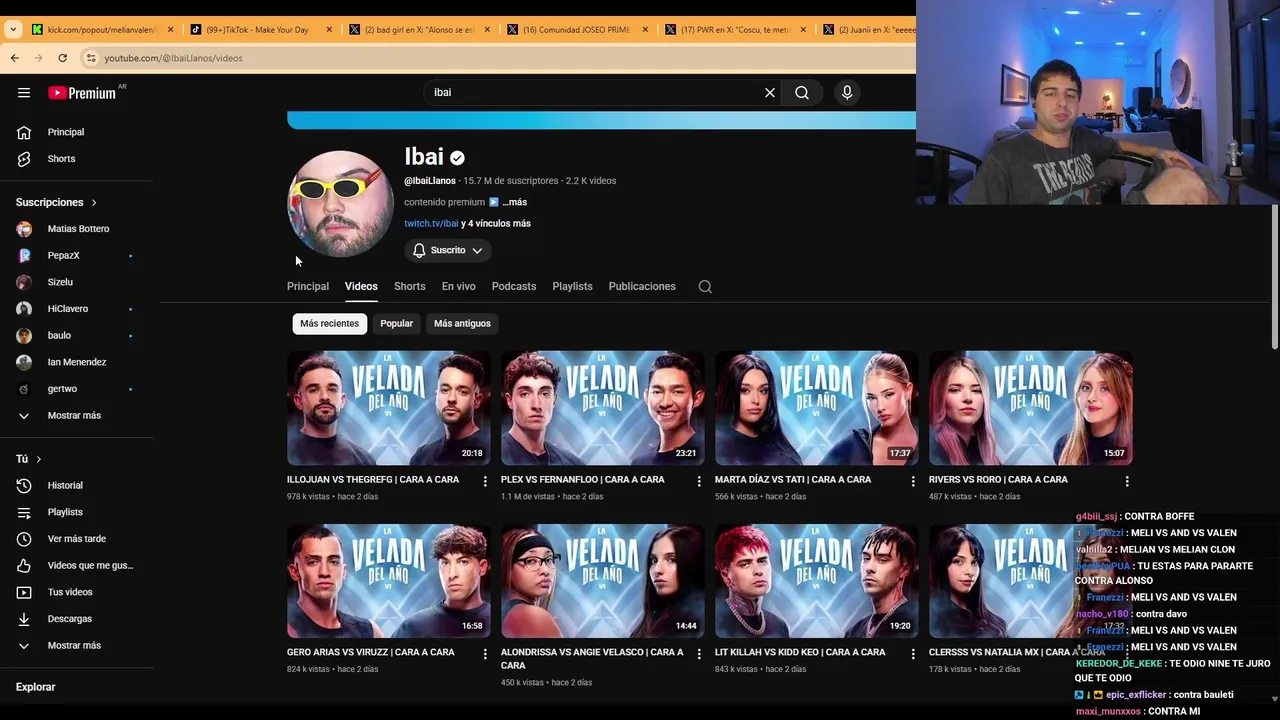Open Matias Bottero subscription
The width and height of the screenshot is (1280, 720).
76,229
